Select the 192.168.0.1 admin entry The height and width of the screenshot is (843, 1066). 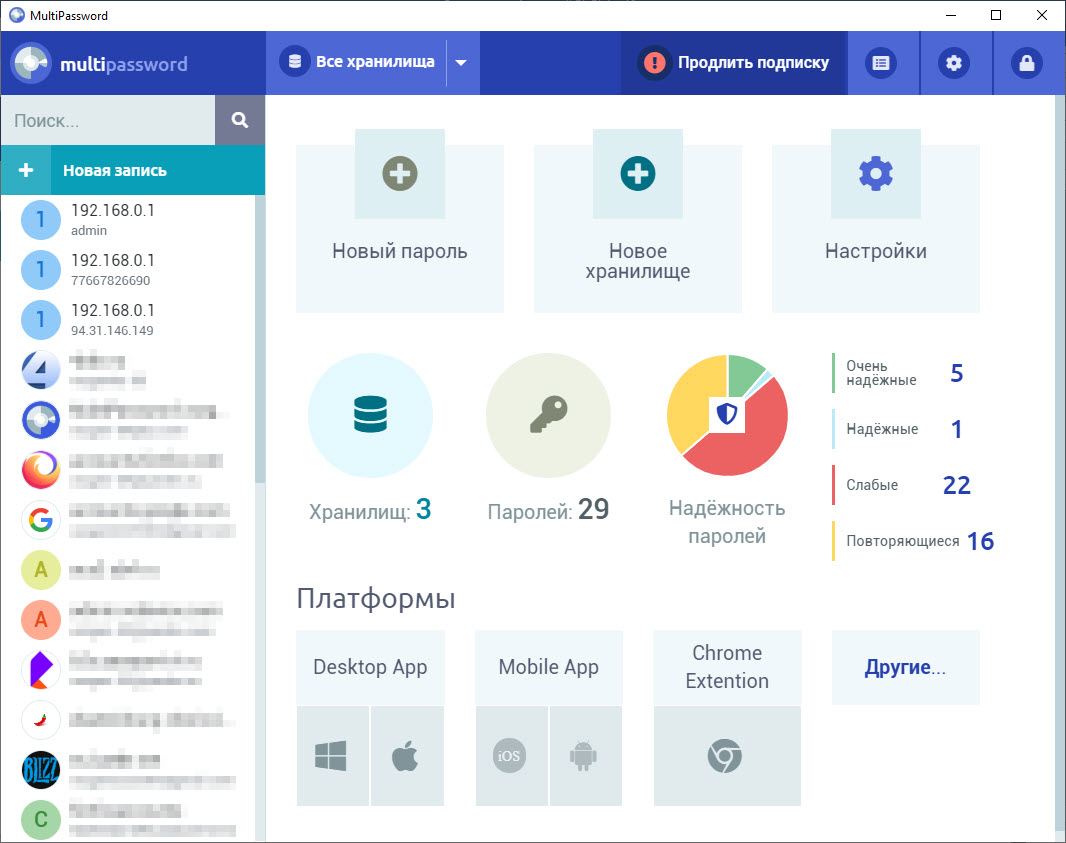click(128, 220)
